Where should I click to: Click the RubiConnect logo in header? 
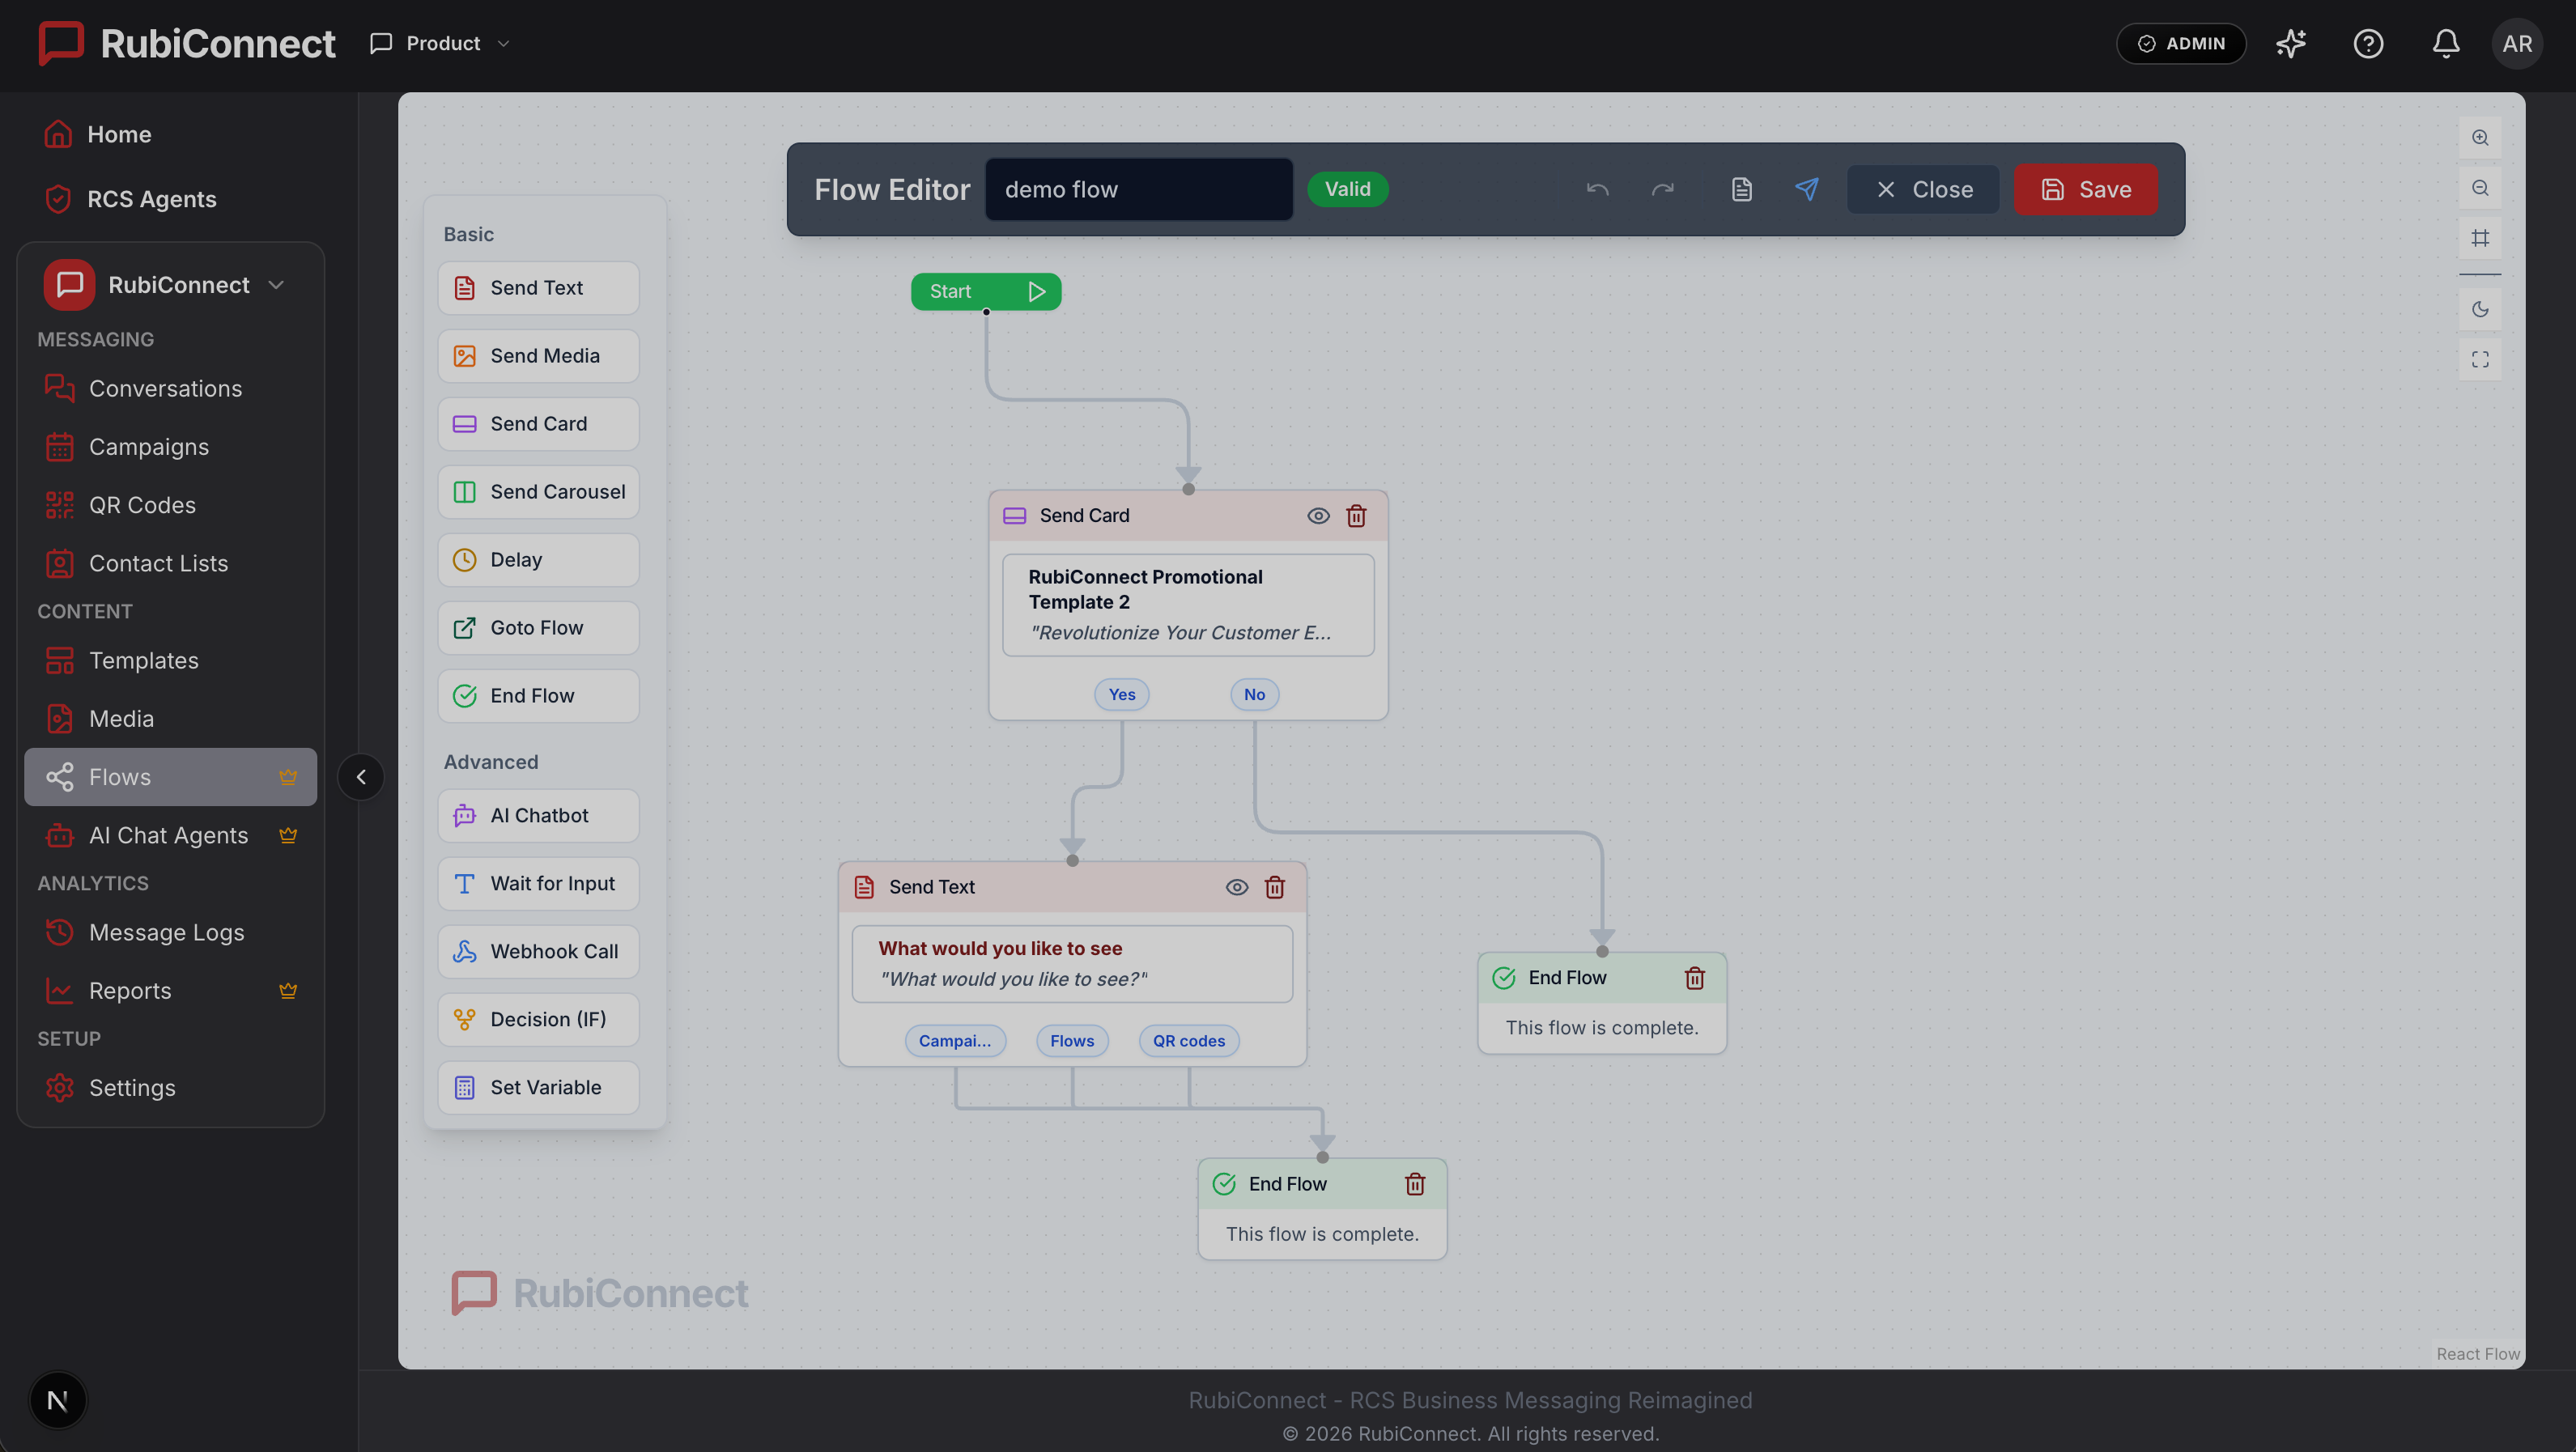186,43
